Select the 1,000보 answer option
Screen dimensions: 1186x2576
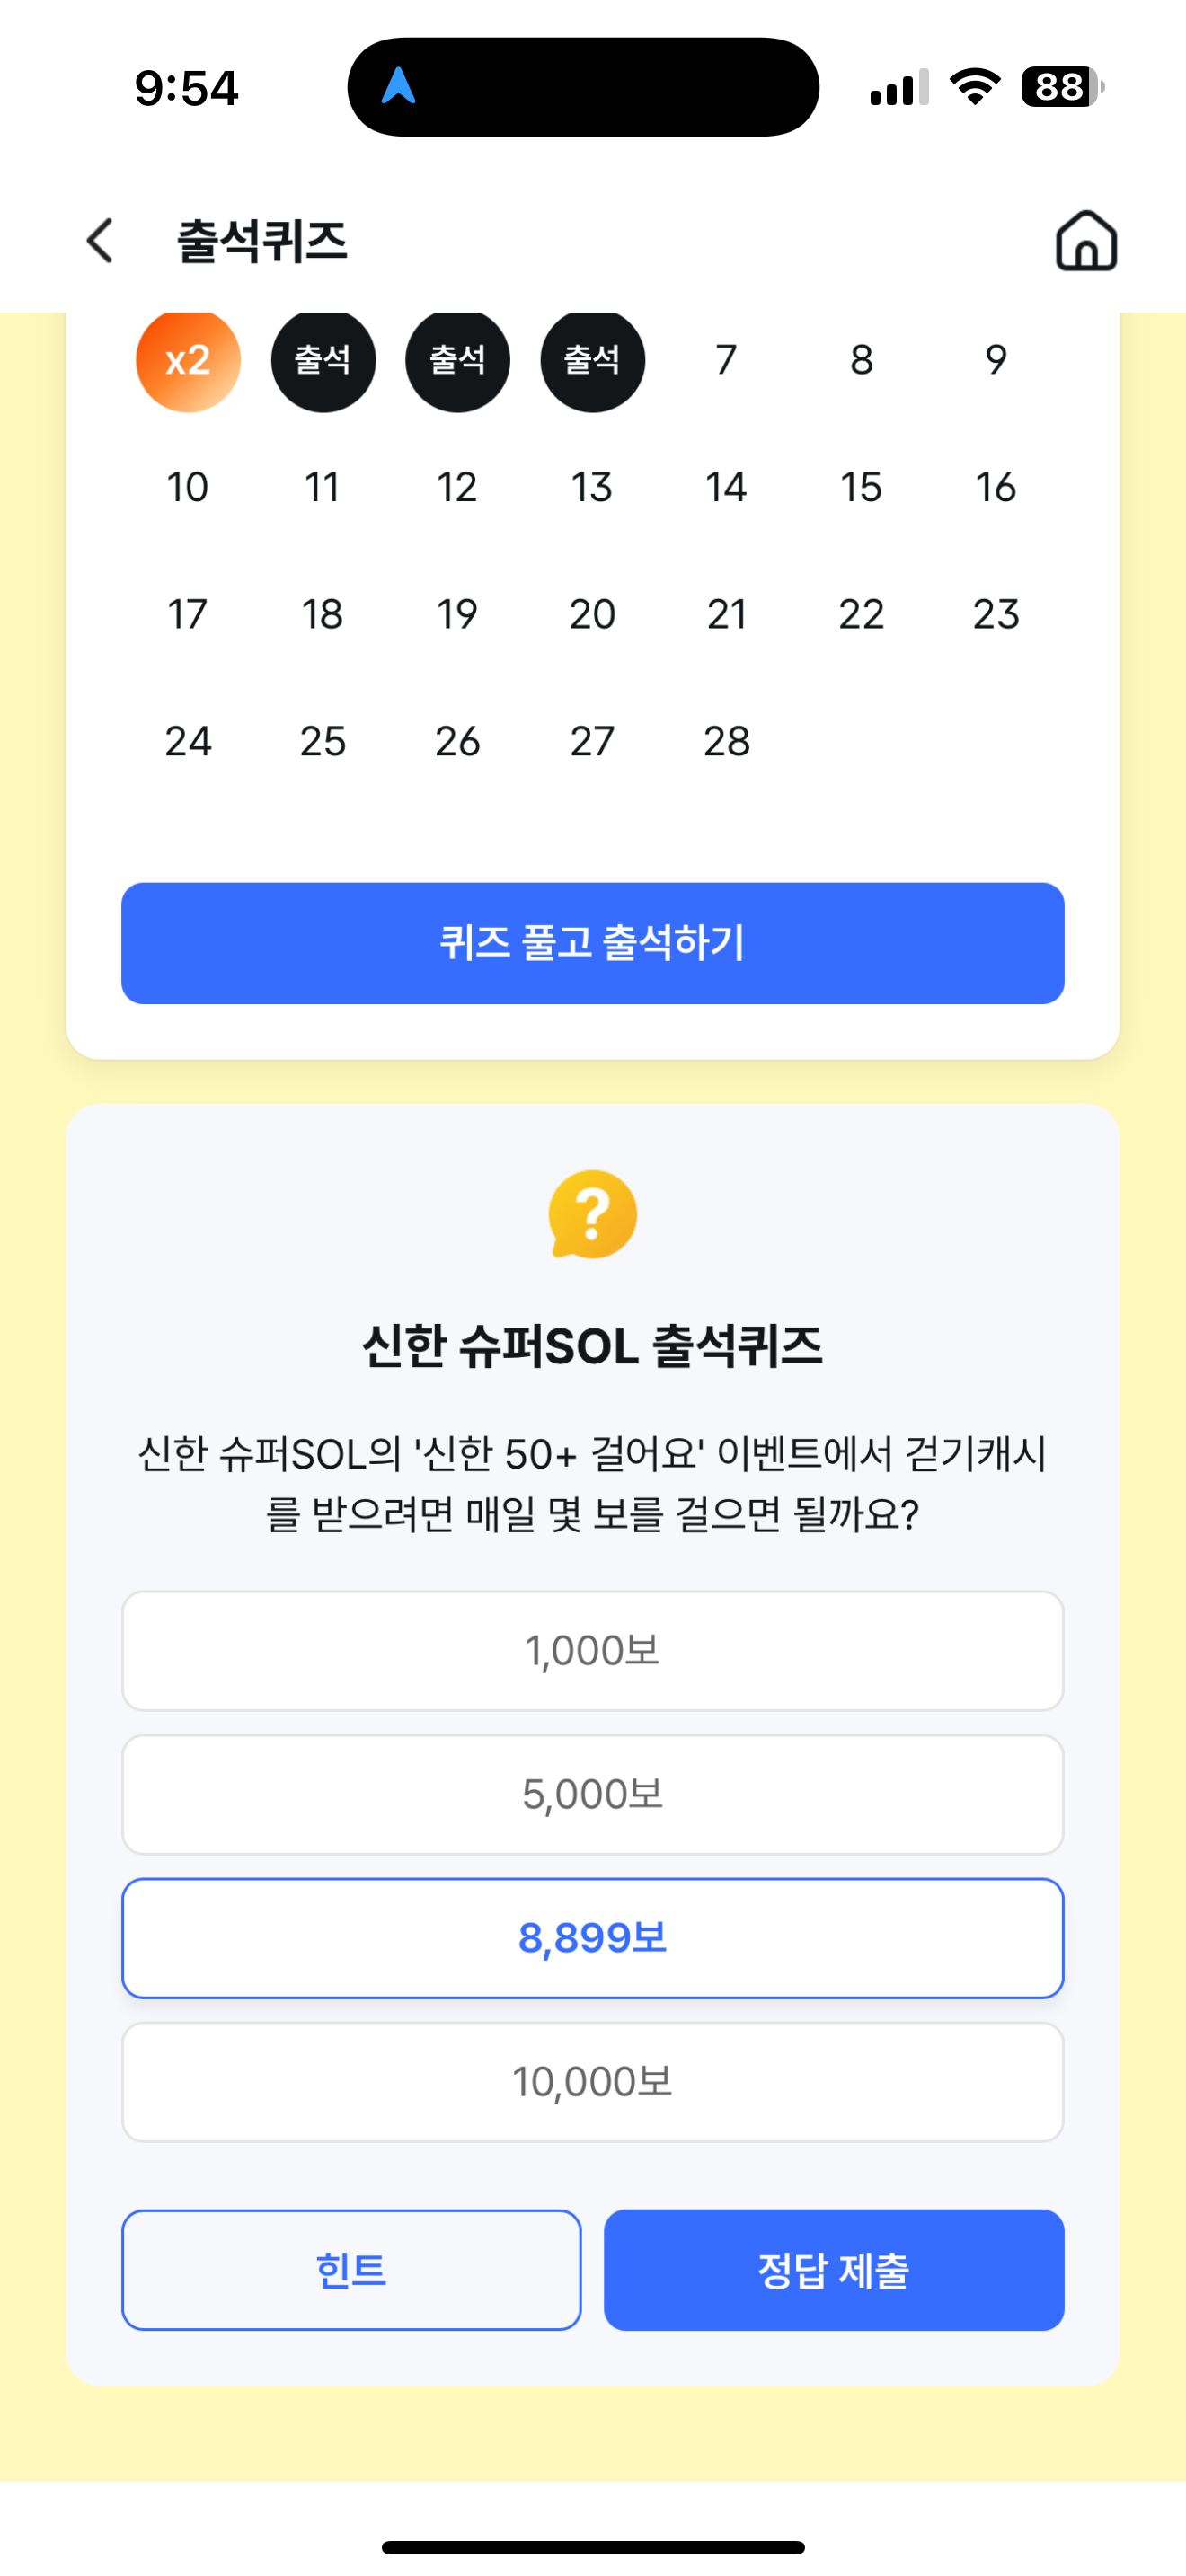coord(593,1650)
